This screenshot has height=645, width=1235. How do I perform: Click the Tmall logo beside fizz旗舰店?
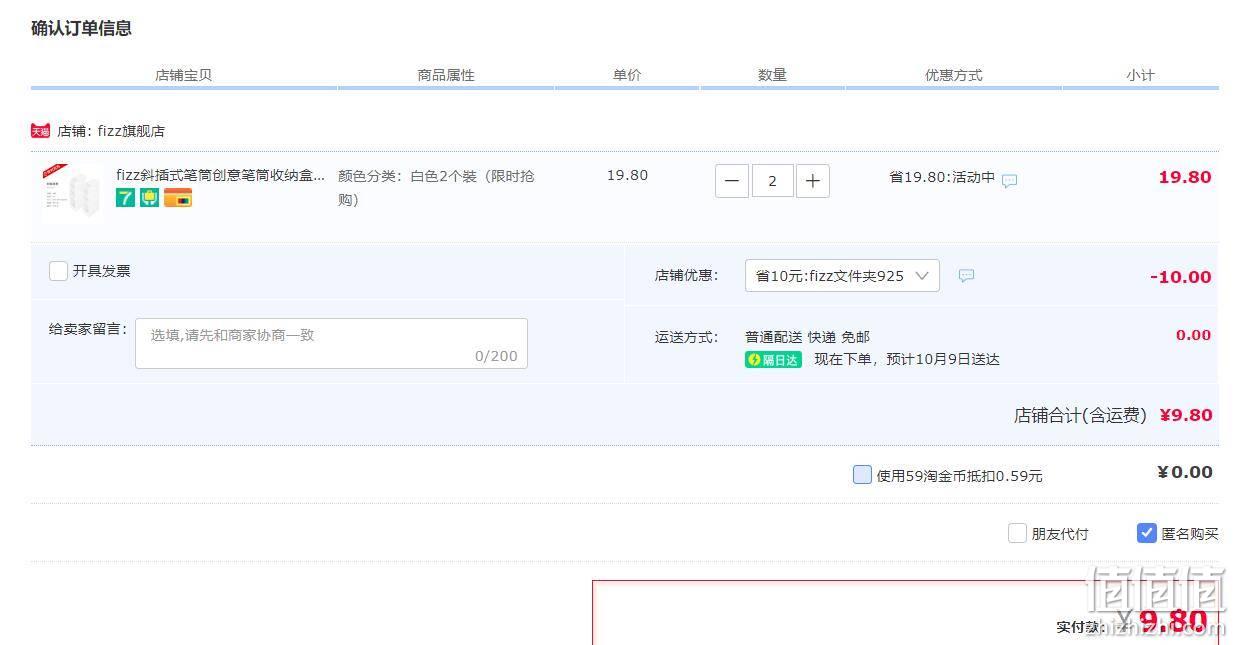pyautogui.click(x=40, y=131)
